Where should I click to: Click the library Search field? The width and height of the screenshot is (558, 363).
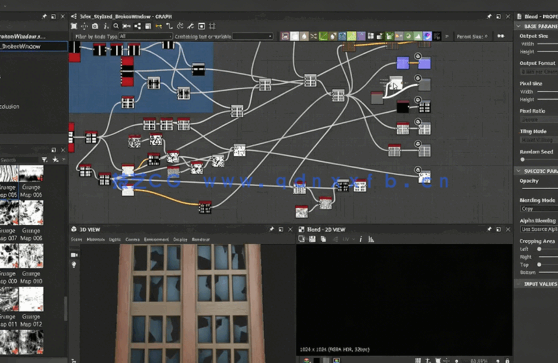point(19,160)
